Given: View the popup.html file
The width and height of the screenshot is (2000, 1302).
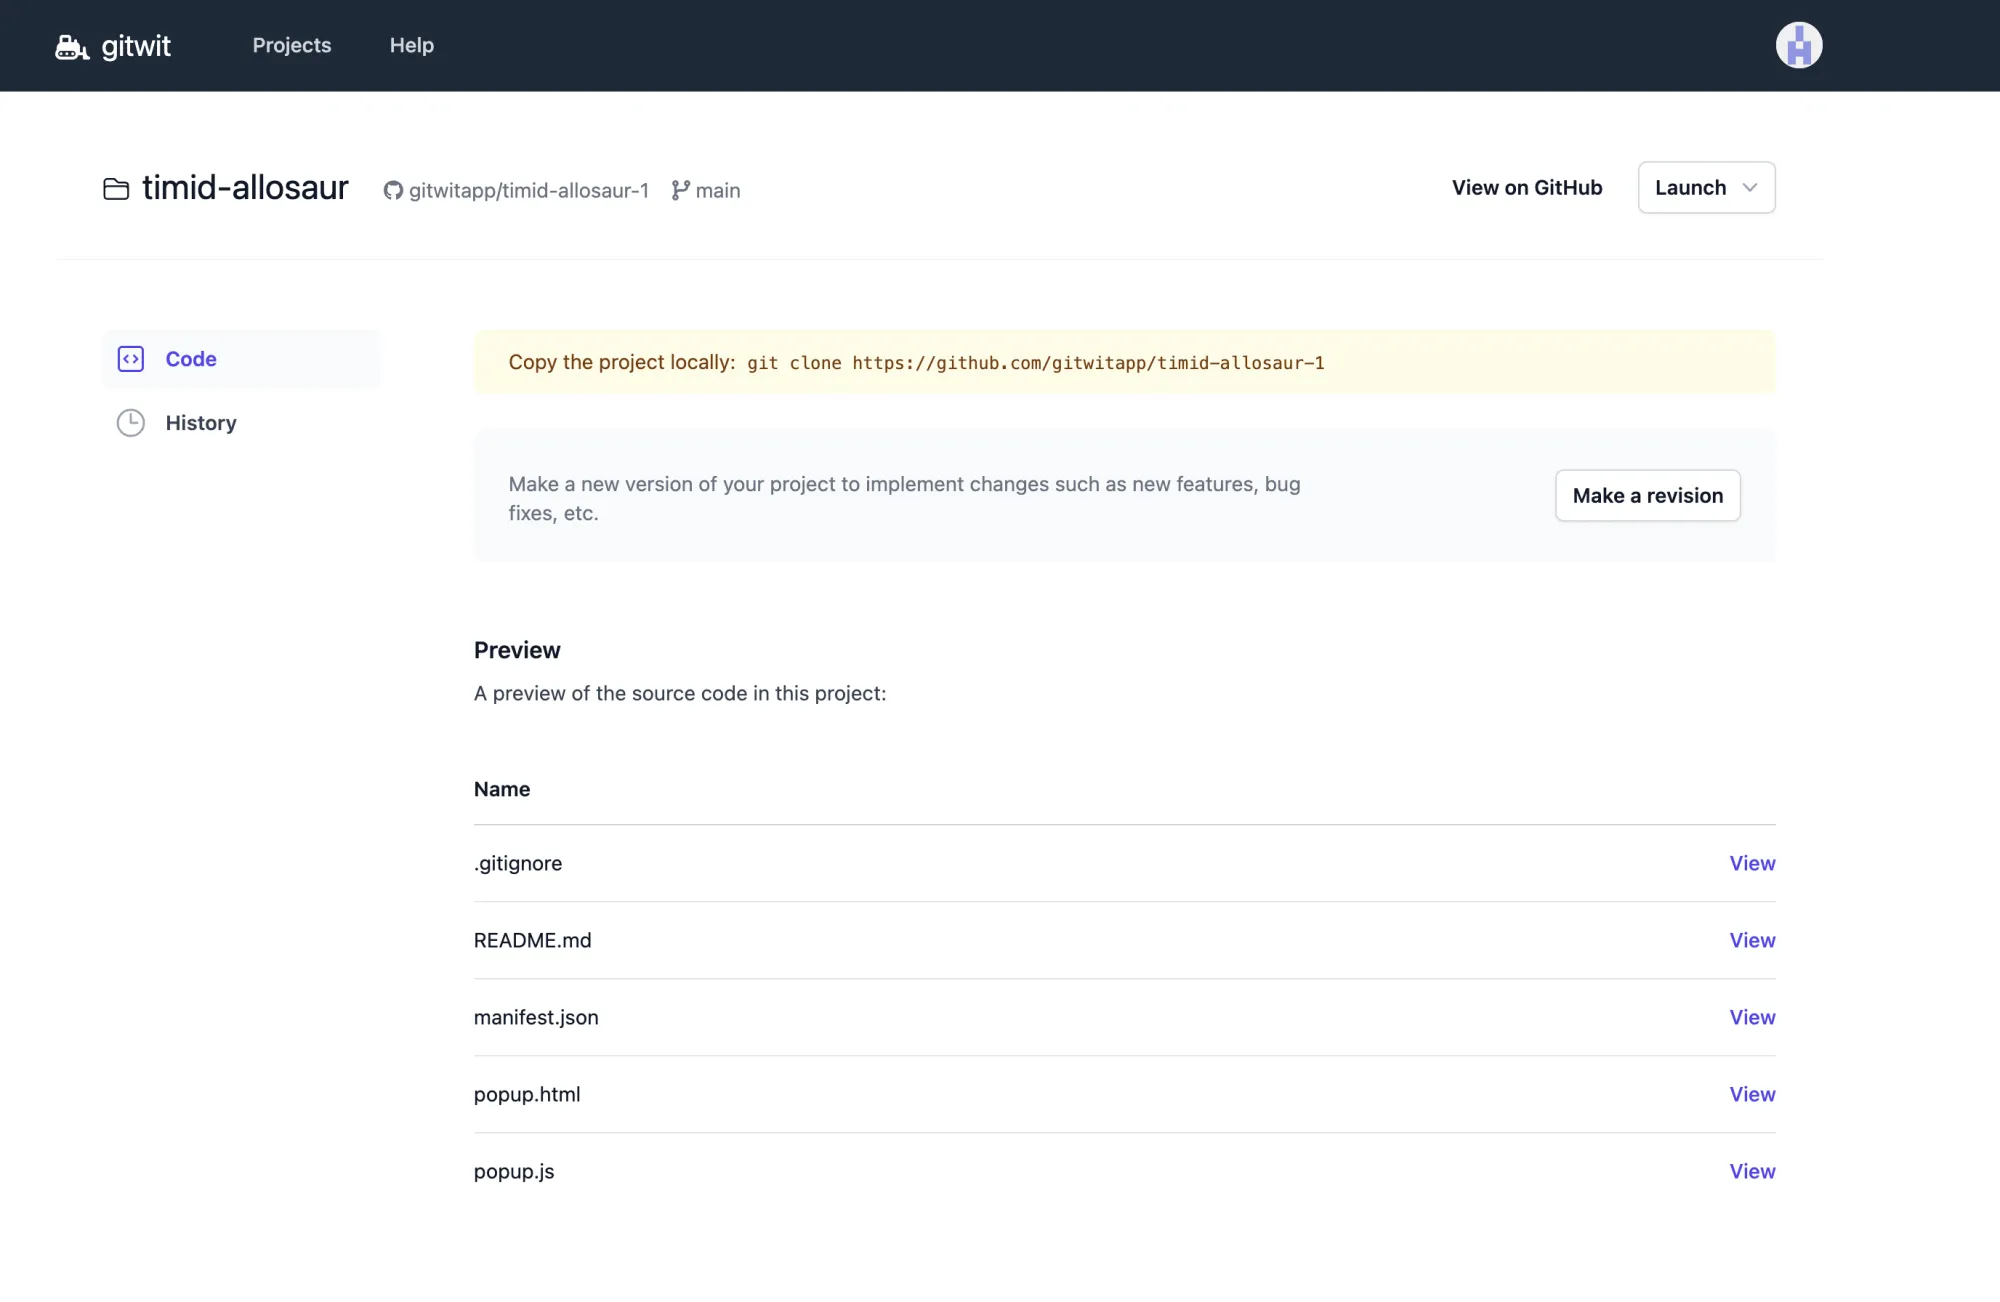Looking at the screenshot, I should (1751, 1094).
